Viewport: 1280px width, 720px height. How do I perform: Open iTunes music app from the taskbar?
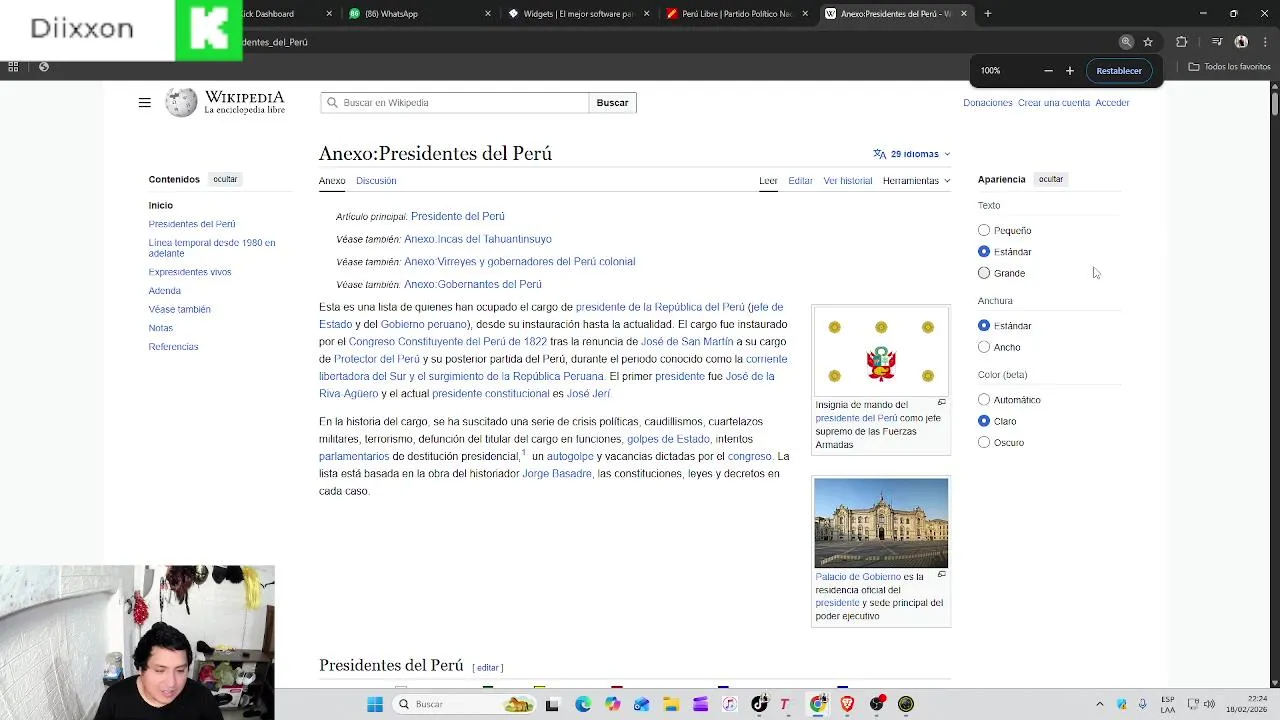[730, 704]
